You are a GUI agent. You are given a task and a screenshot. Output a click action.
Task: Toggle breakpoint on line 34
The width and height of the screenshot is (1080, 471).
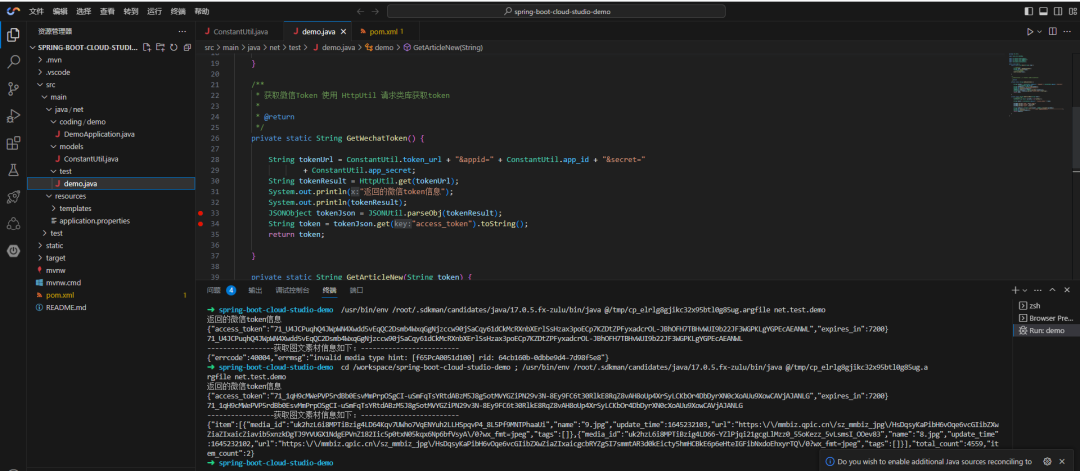click(200, 224)
